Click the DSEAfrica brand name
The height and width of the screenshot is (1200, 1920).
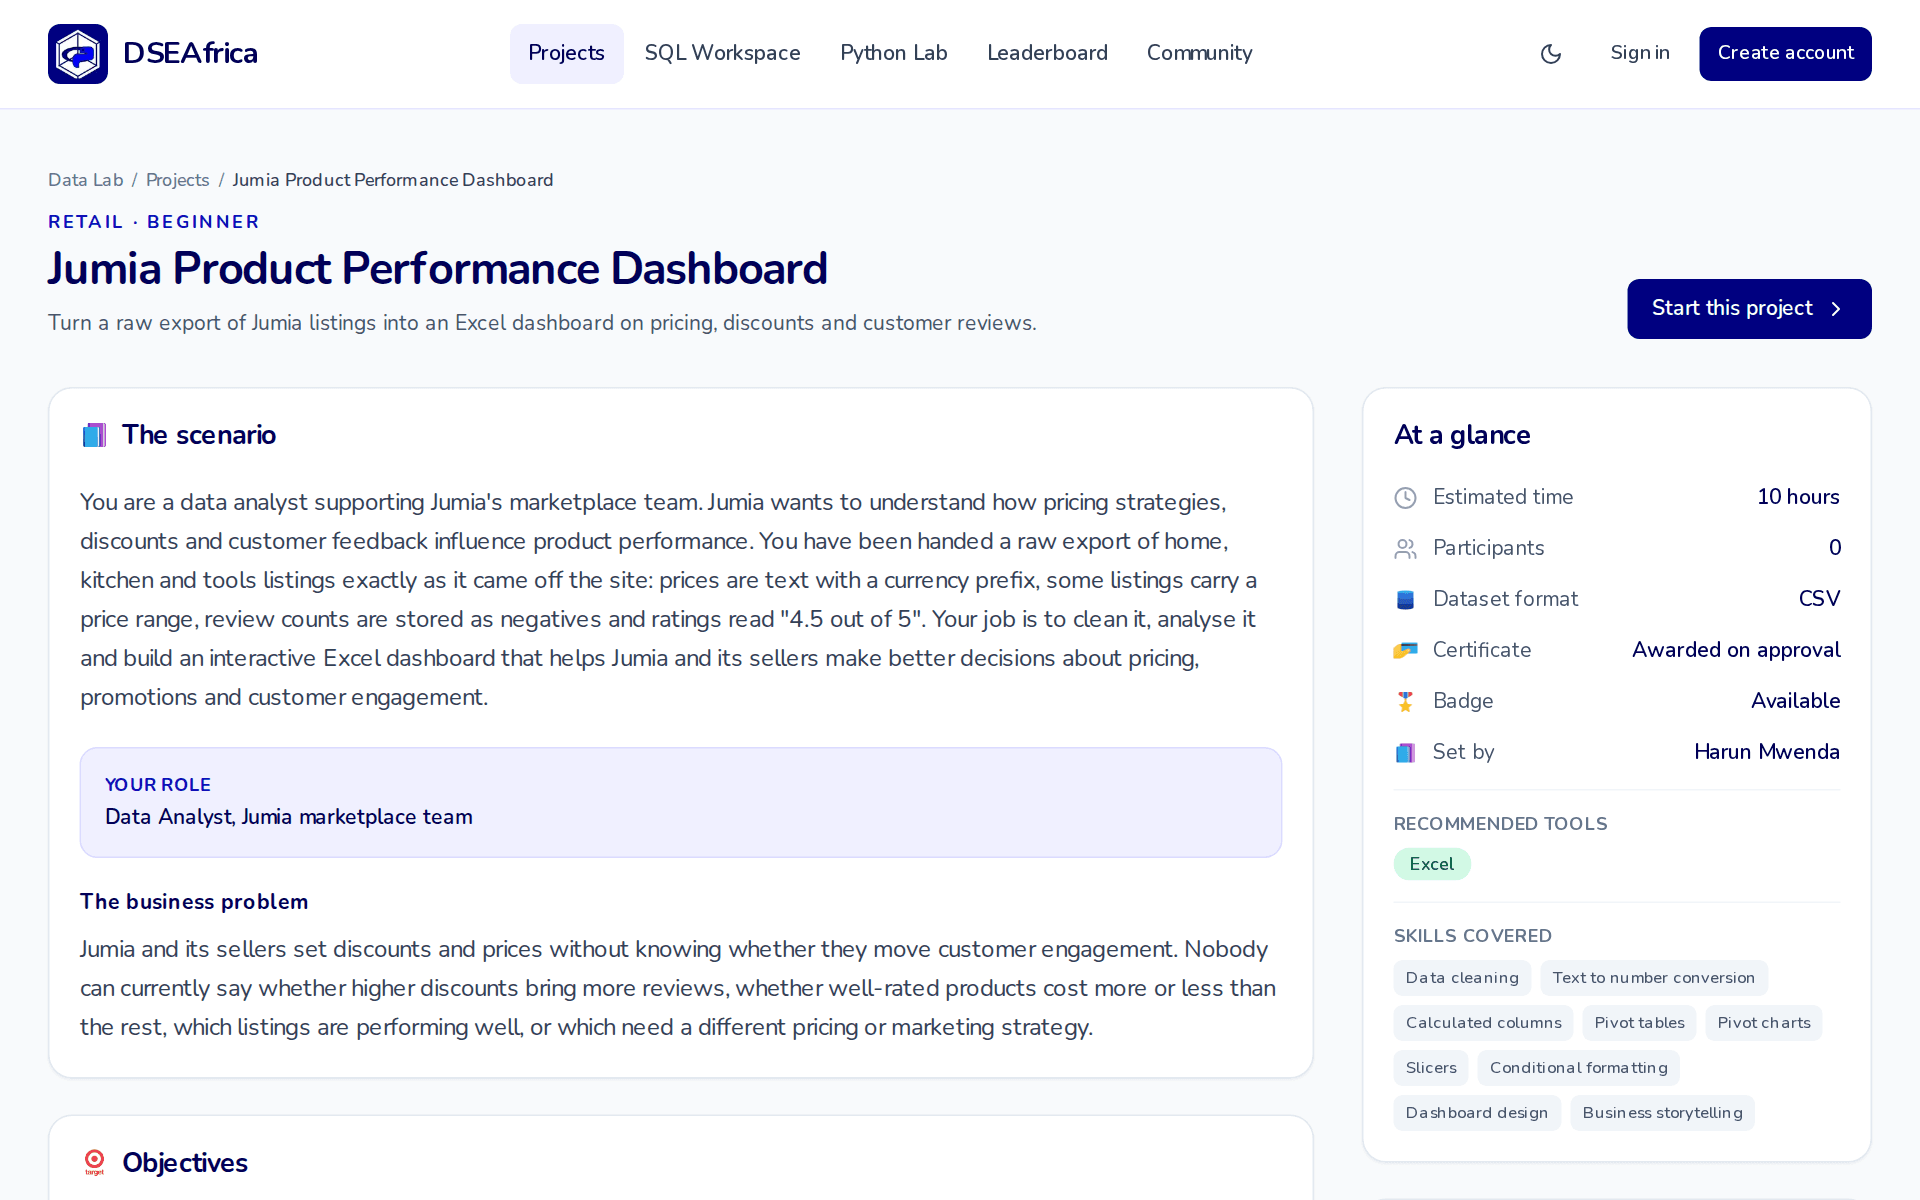tap(190, 53)
